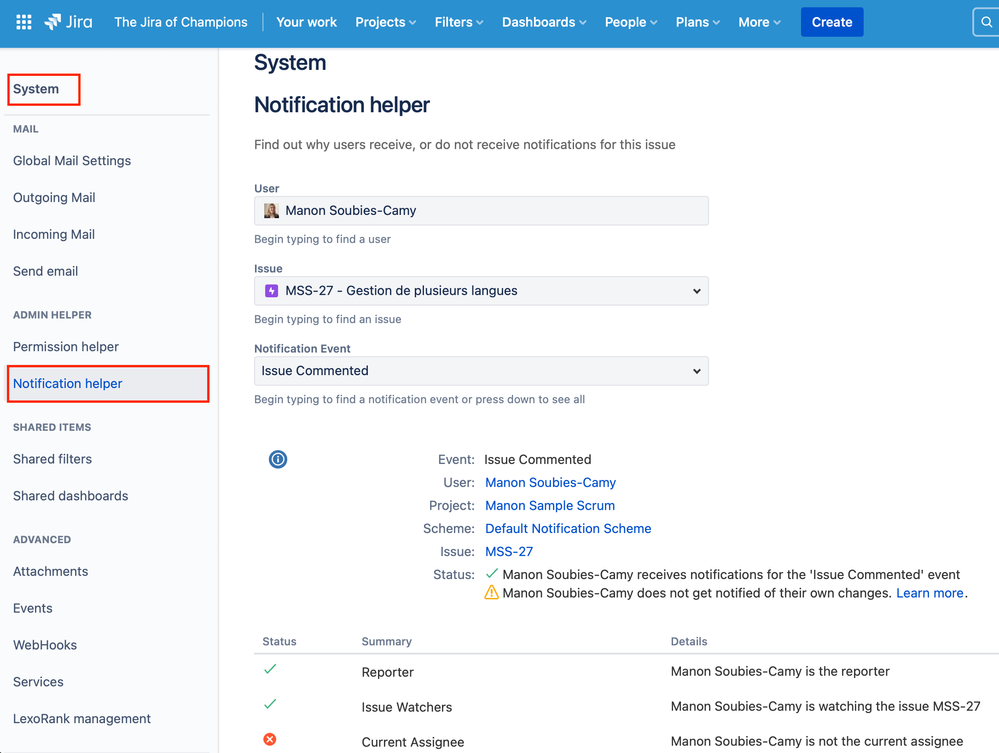Open the Notification Event dropdown
The width and height of the screenshot is (999, 753).
point(481,371)
